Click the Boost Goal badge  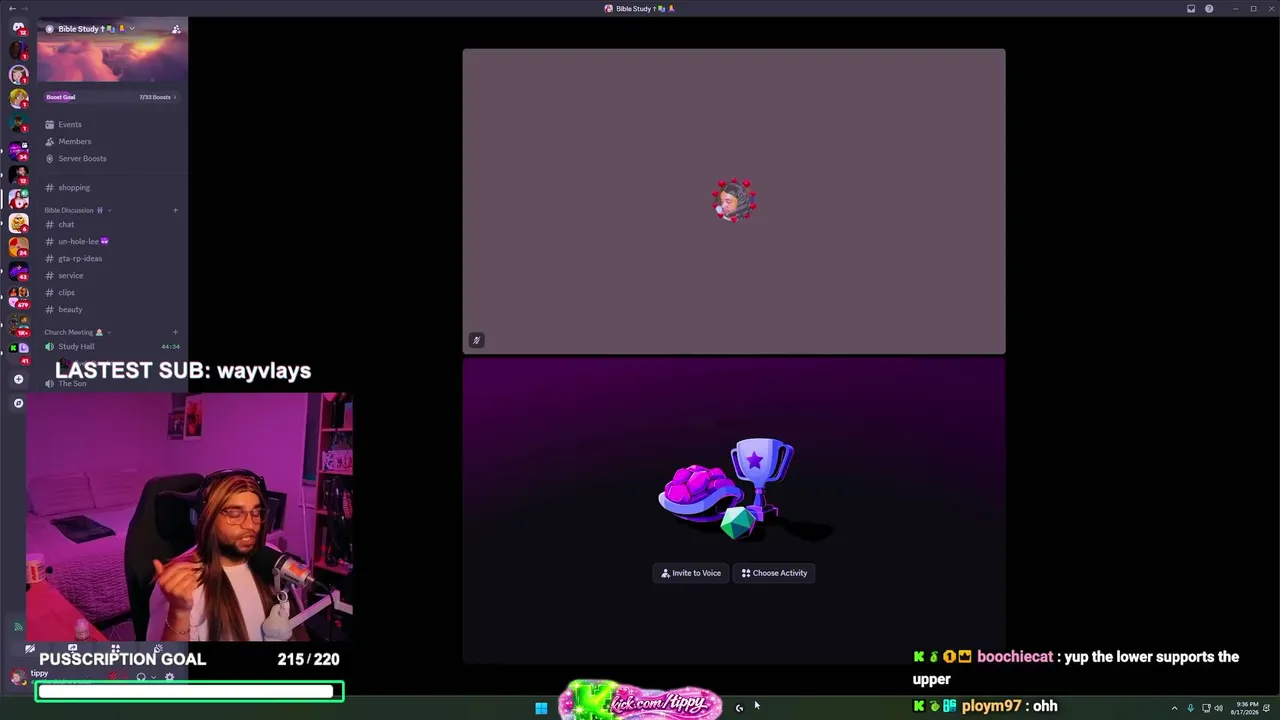[x=61, y=97]
